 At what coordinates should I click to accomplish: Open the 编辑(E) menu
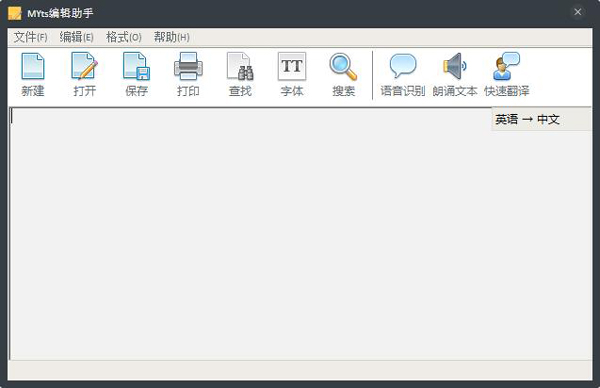point(77,37)
